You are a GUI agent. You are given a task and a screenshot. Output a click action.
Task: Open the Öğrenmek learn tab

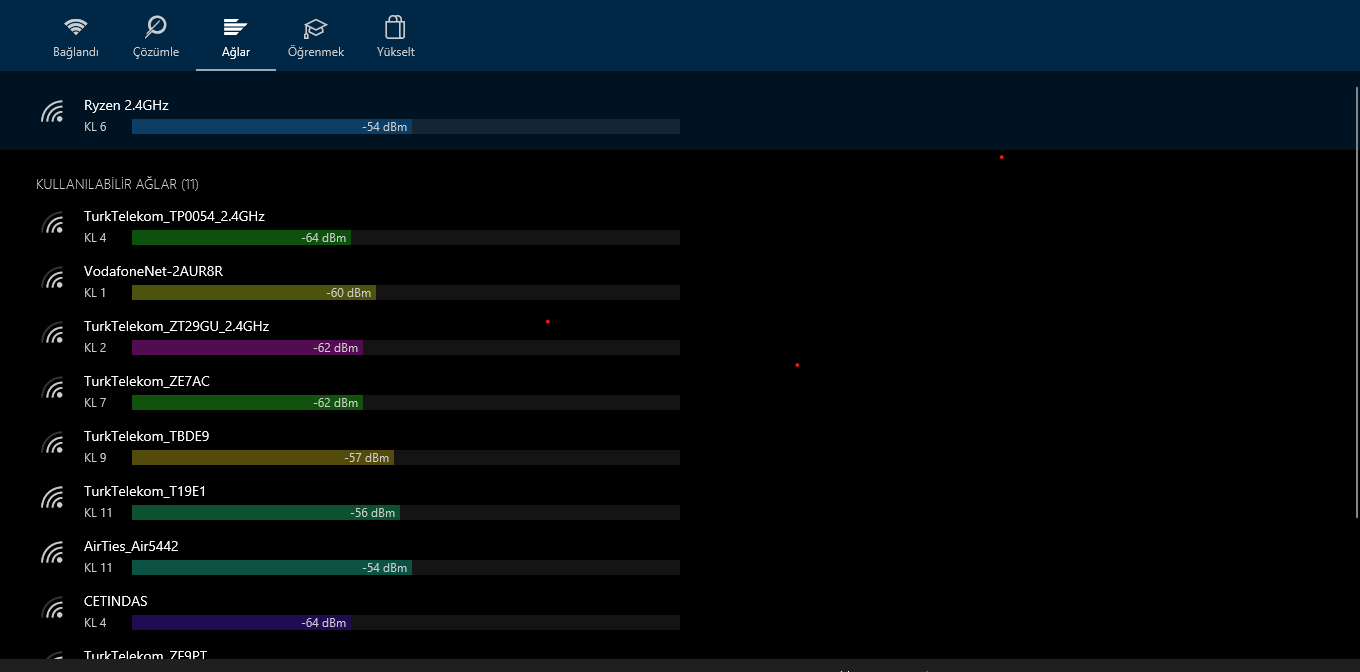316,37
